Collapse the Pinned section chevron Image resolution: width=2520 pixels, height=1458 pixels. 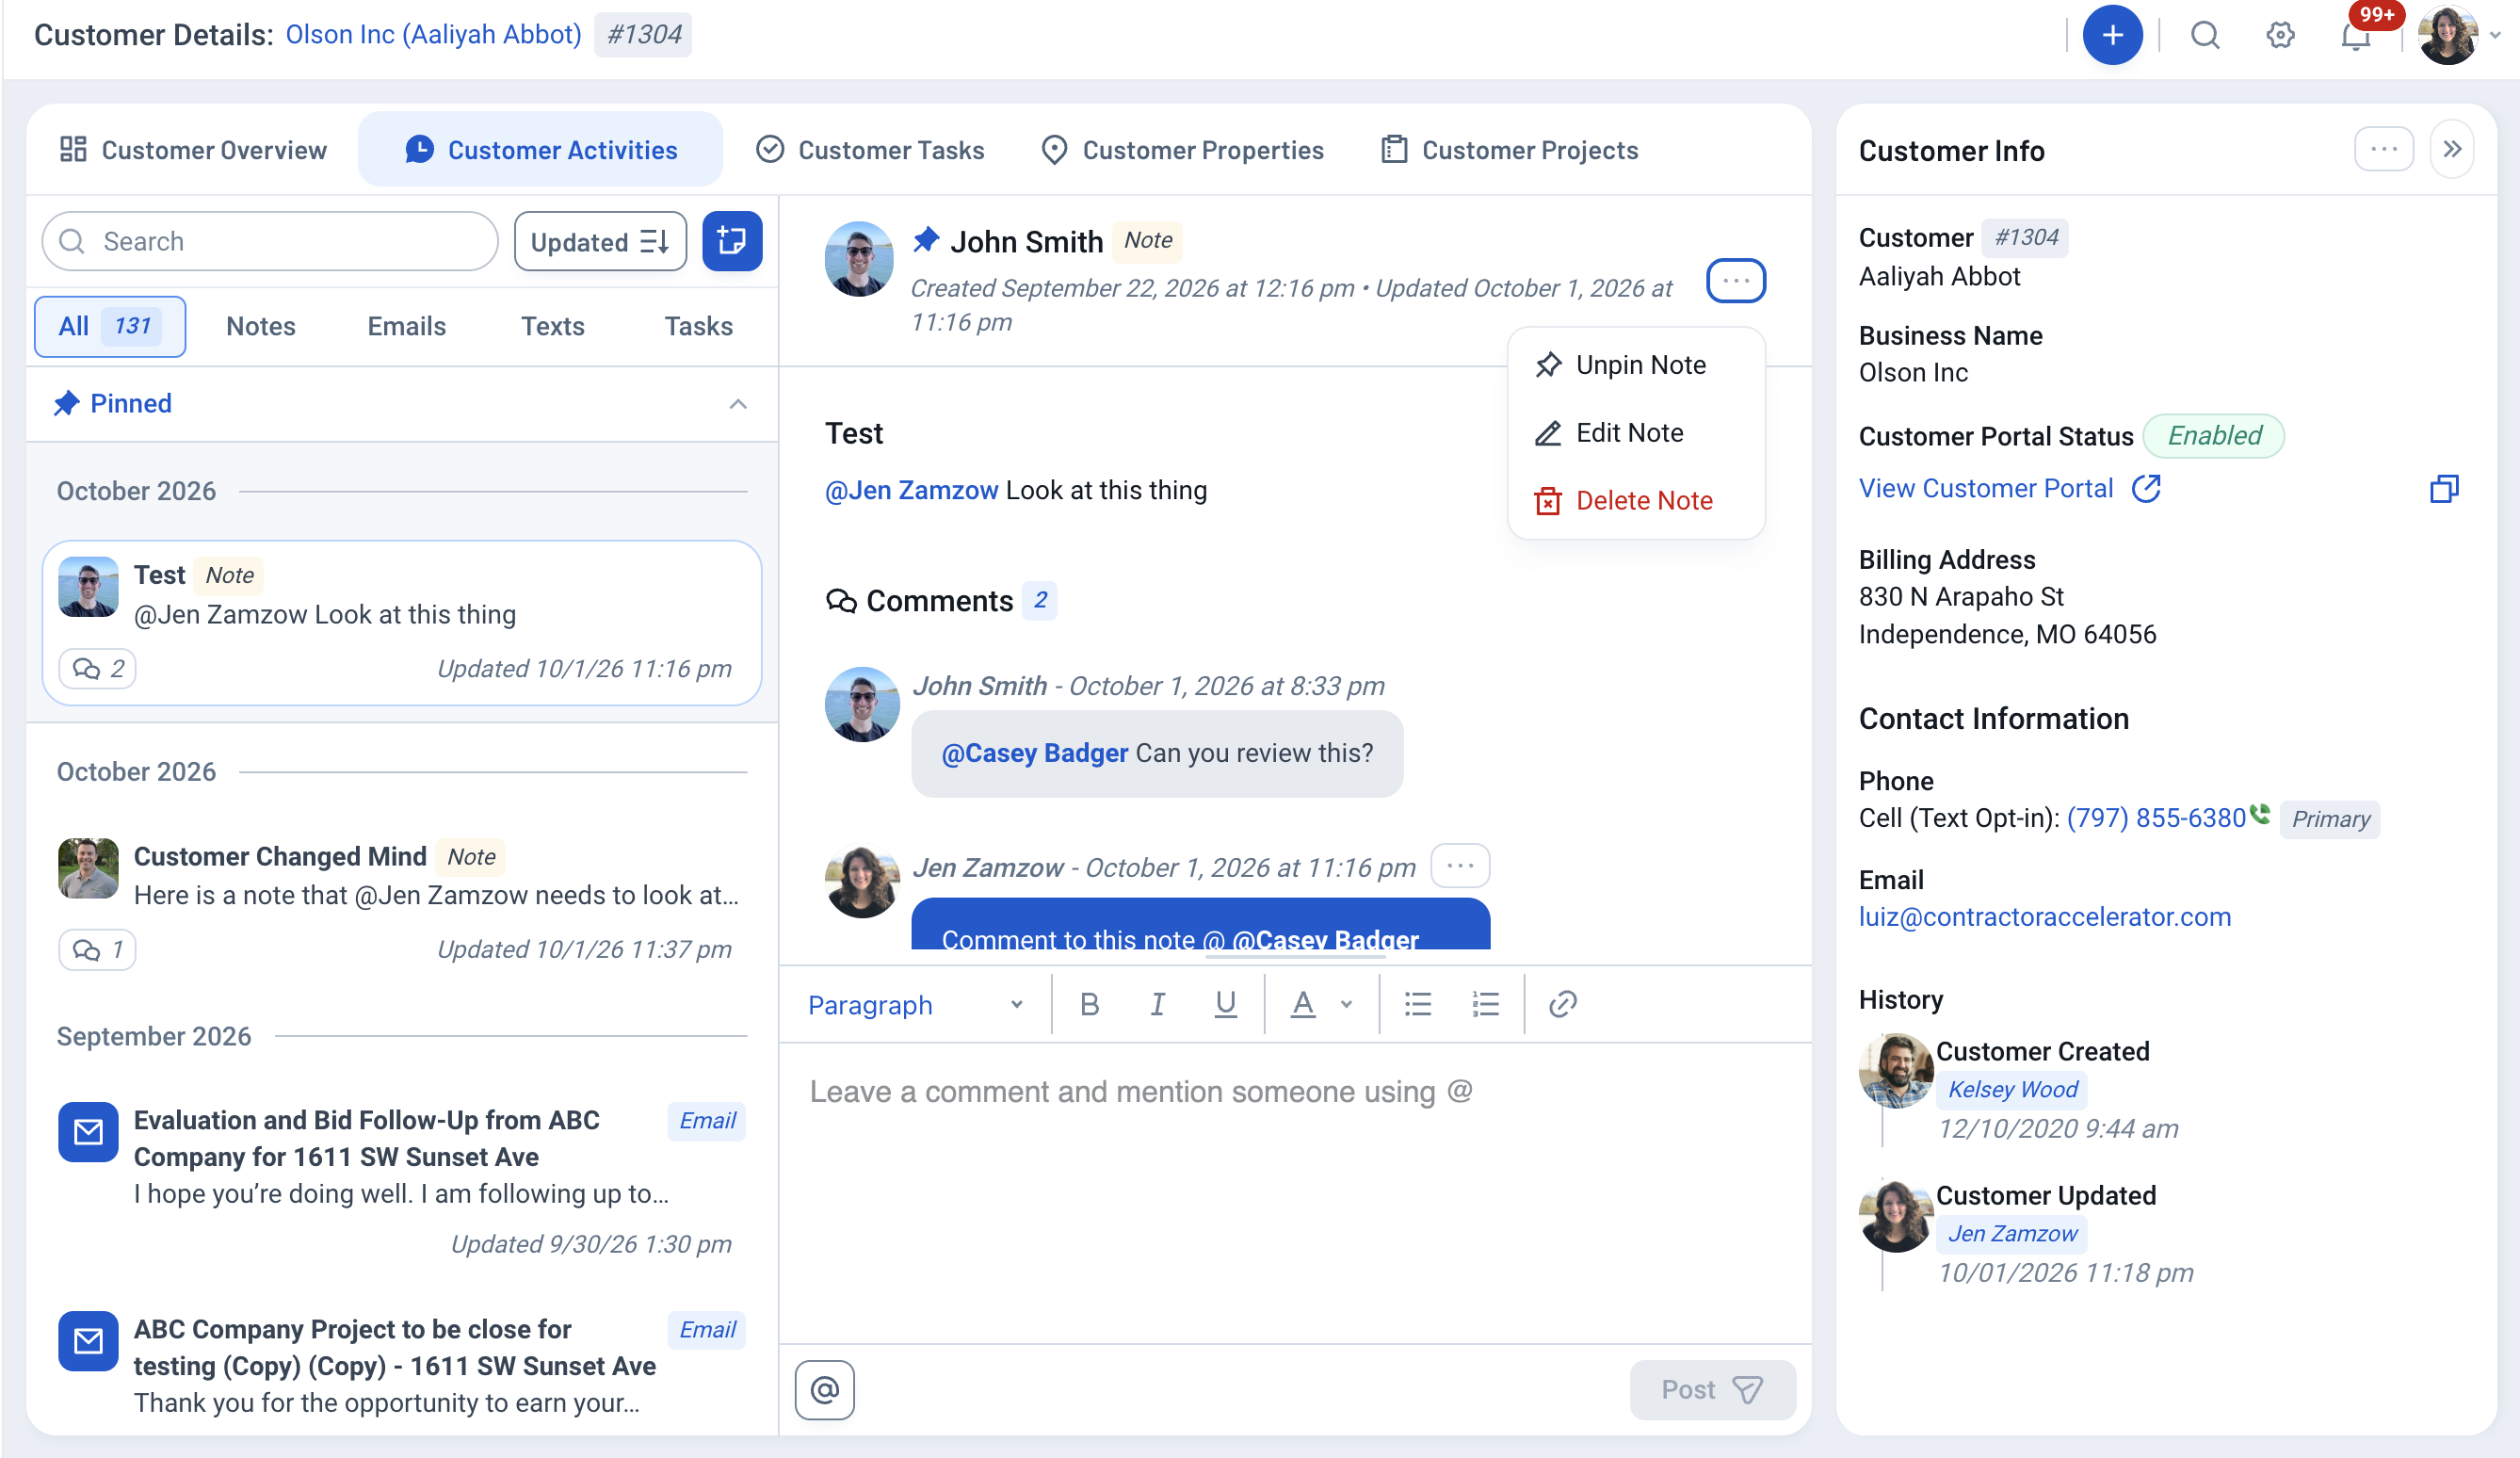pos(738,404)
